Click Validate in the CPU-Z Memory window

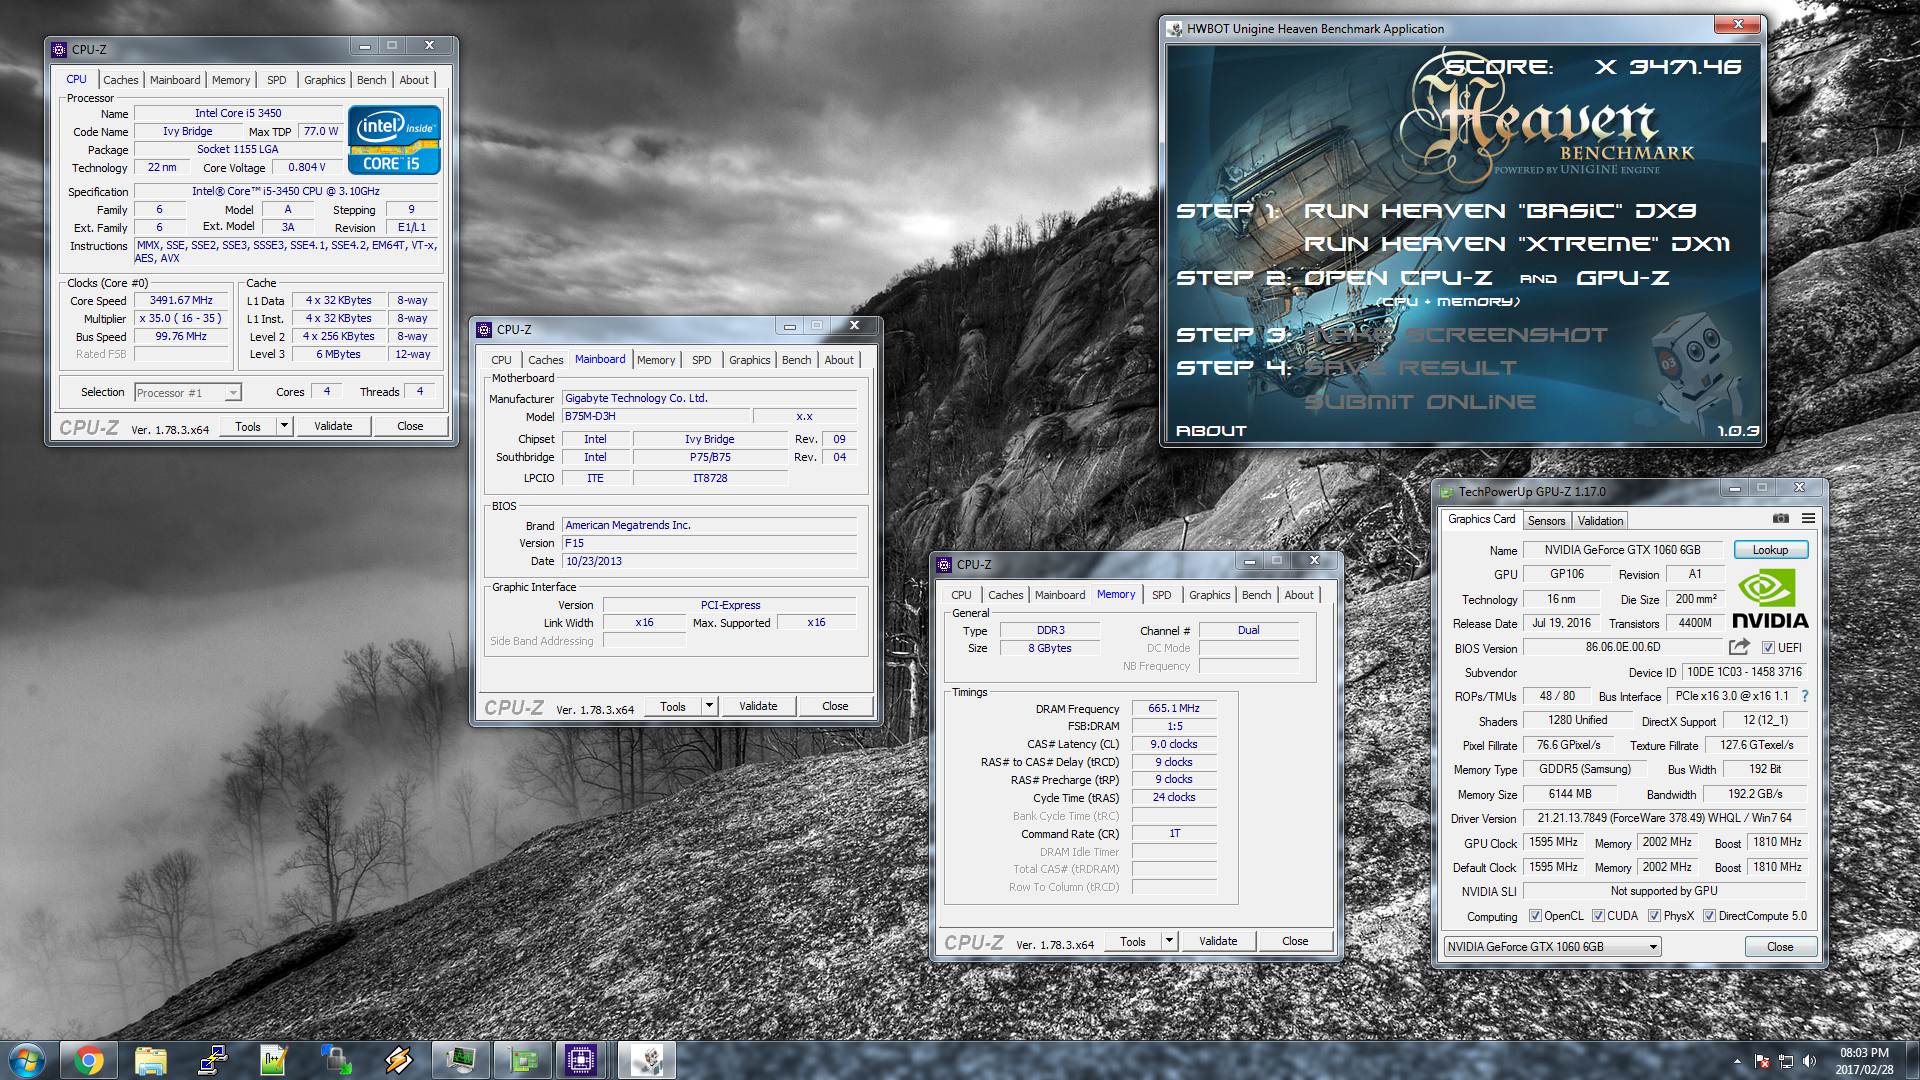1218,941
